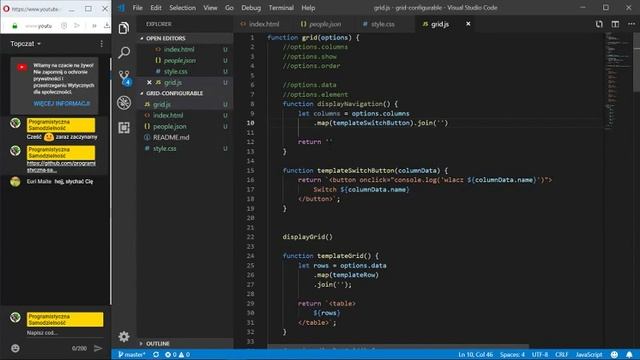
Task: Click the feedback smiley in status bar
Action: (614, 355)
